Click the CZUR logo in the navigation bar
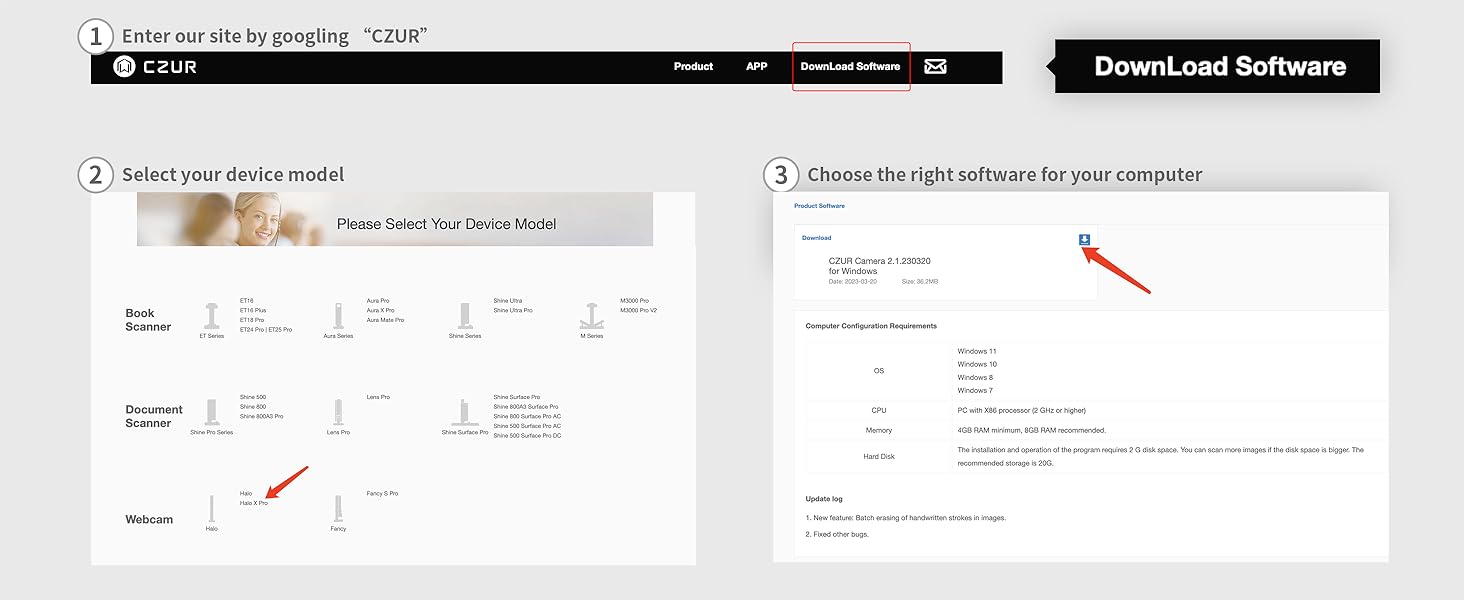The height and width of the screenshot is (600, 1464). coord(155,67)
